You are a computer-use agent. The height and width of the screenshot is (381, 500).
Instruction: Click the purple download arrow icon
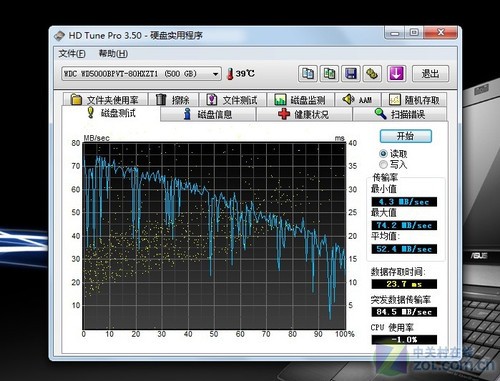396,73
